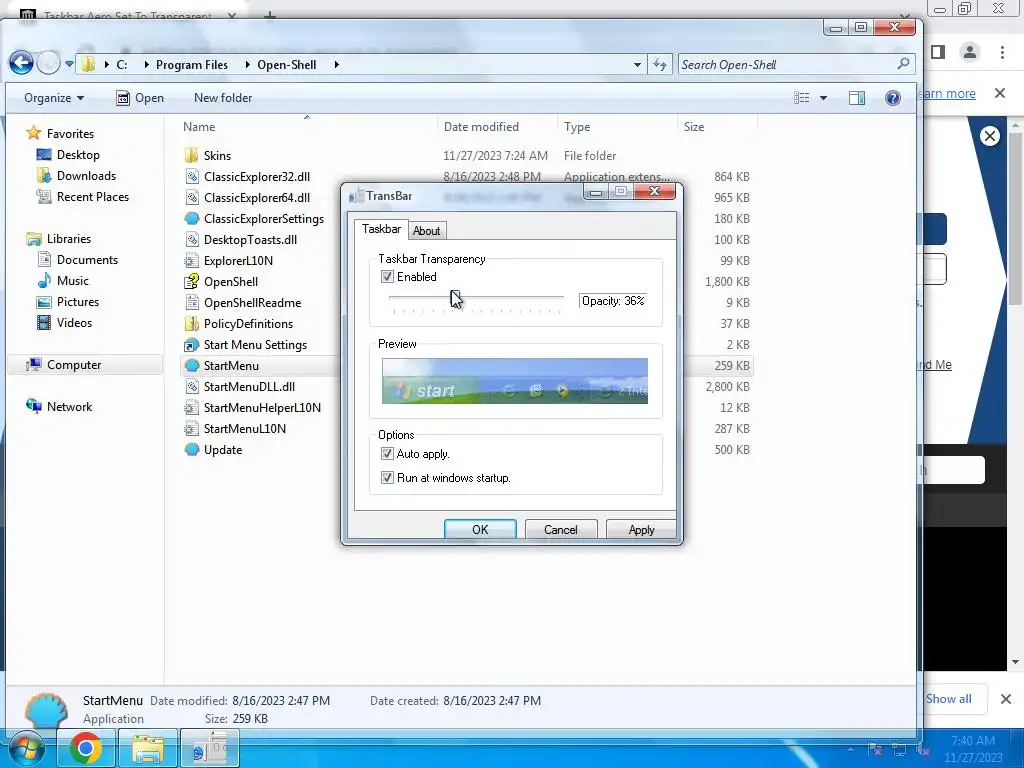Click the Chrome profile avatar icon
1024x768 pixels.
click(970, 52)
